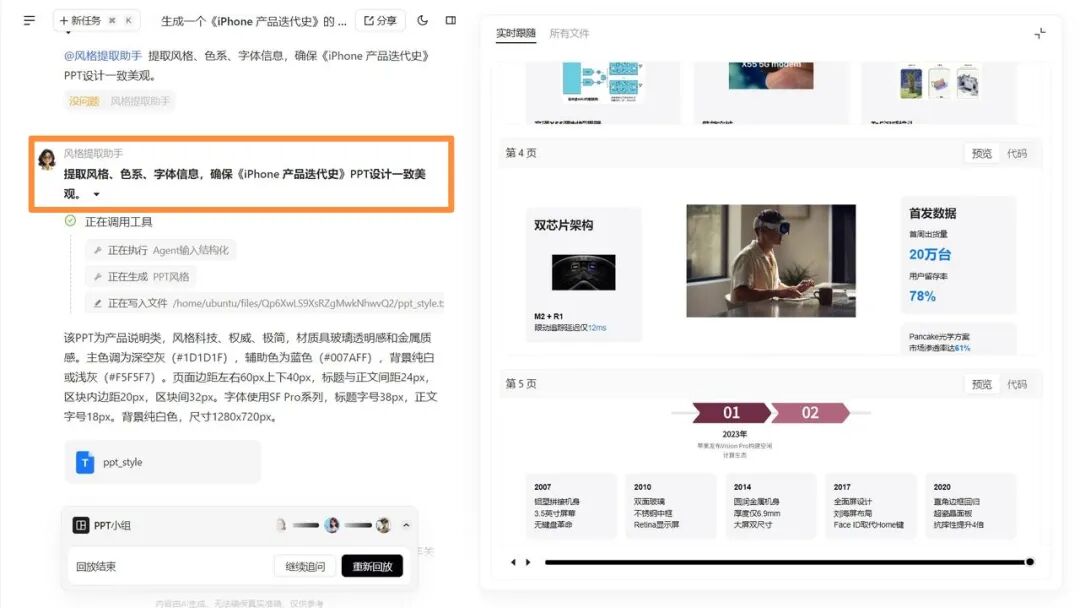The width and height of the screenshot is (1080, 608).
Task: Click the 没问题 status tag
Action: click(x=84, y=101)
